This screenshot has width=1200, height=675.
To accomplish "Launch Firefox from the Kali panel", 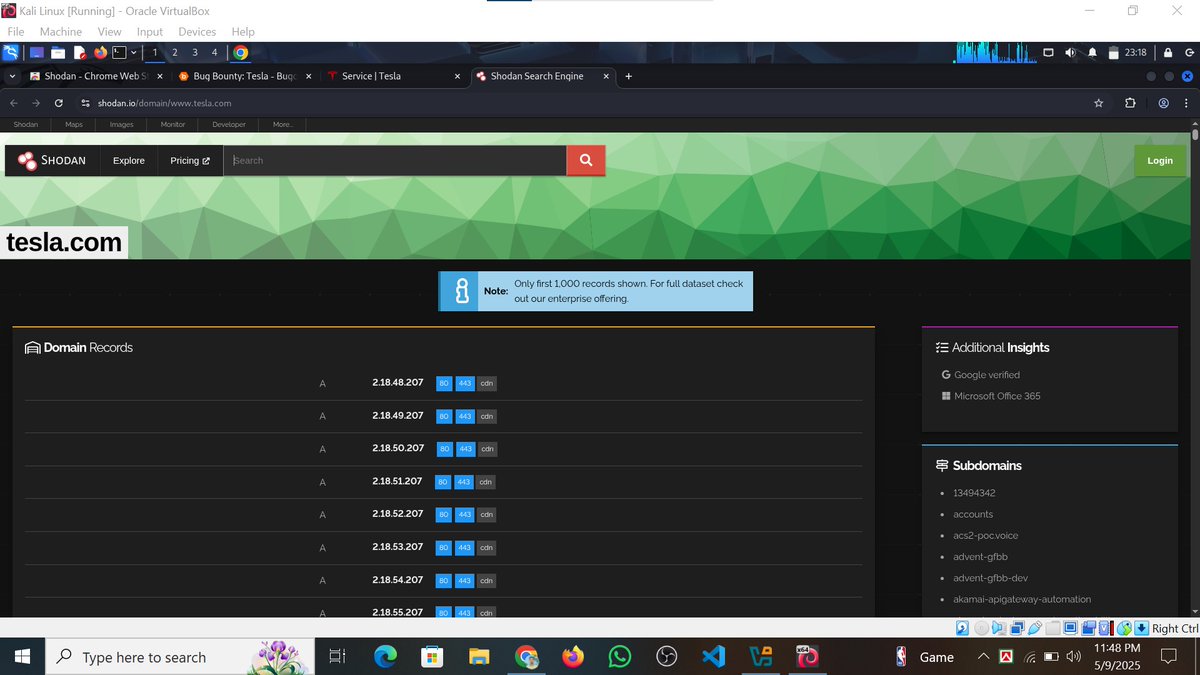I will [100, 52].
